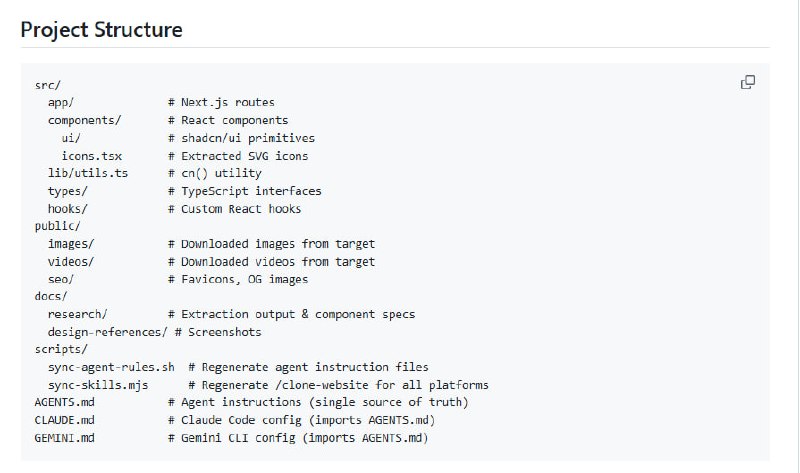Viewport: 800px width, 473px height.
Task: Click the GEMINI.md file entry
Action: pyautogui.click(x=64, y=438)
